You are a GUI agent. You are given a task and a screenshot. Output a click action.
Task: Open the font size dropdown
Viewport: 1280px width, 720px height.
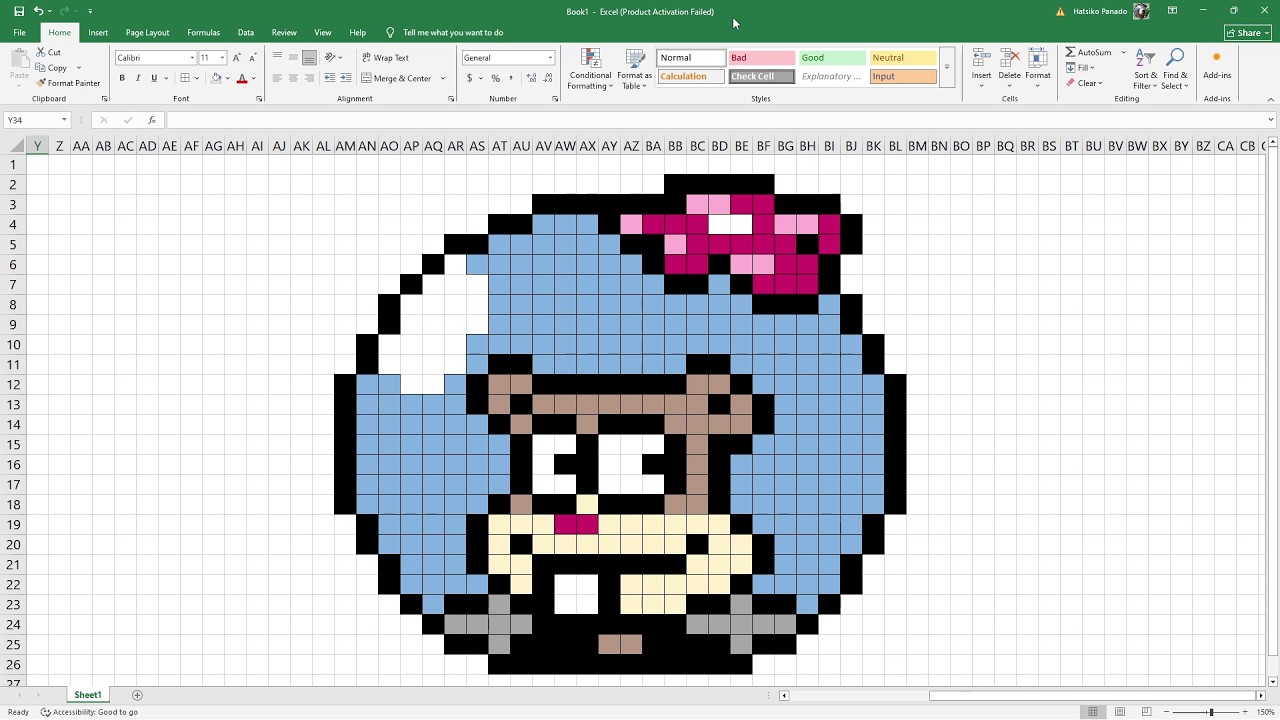click(222, 58)
